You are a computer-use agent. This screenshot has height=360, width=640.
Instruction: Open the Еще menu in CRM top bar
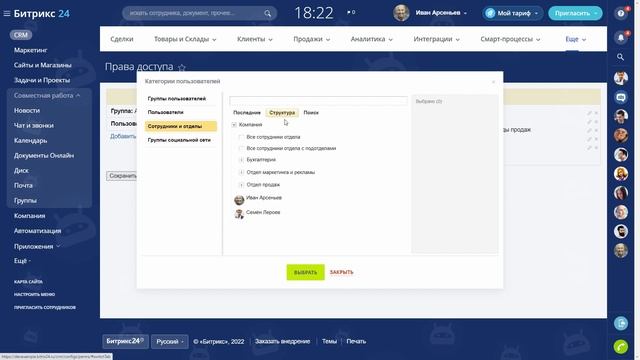pyautogui.click(x=576, y=39)
